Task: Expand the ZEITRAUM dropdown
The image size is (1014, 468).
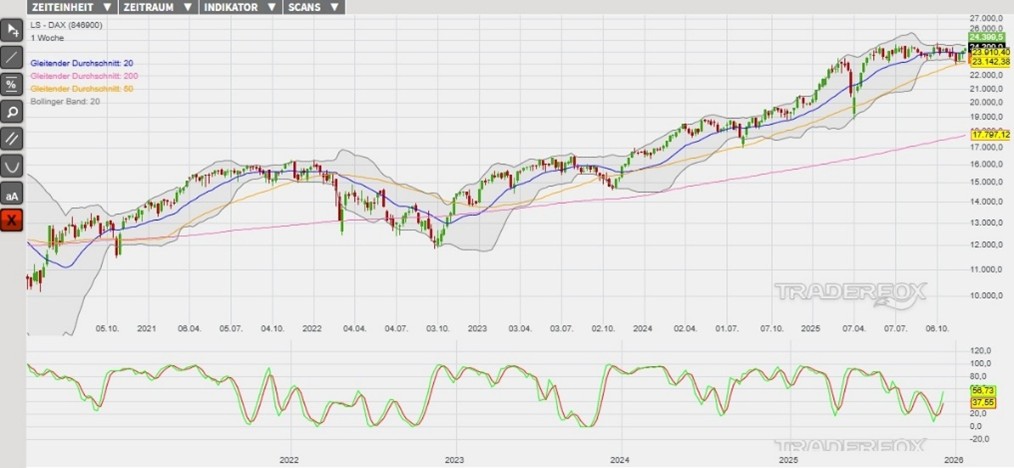Action: click(x=157, y=7)
